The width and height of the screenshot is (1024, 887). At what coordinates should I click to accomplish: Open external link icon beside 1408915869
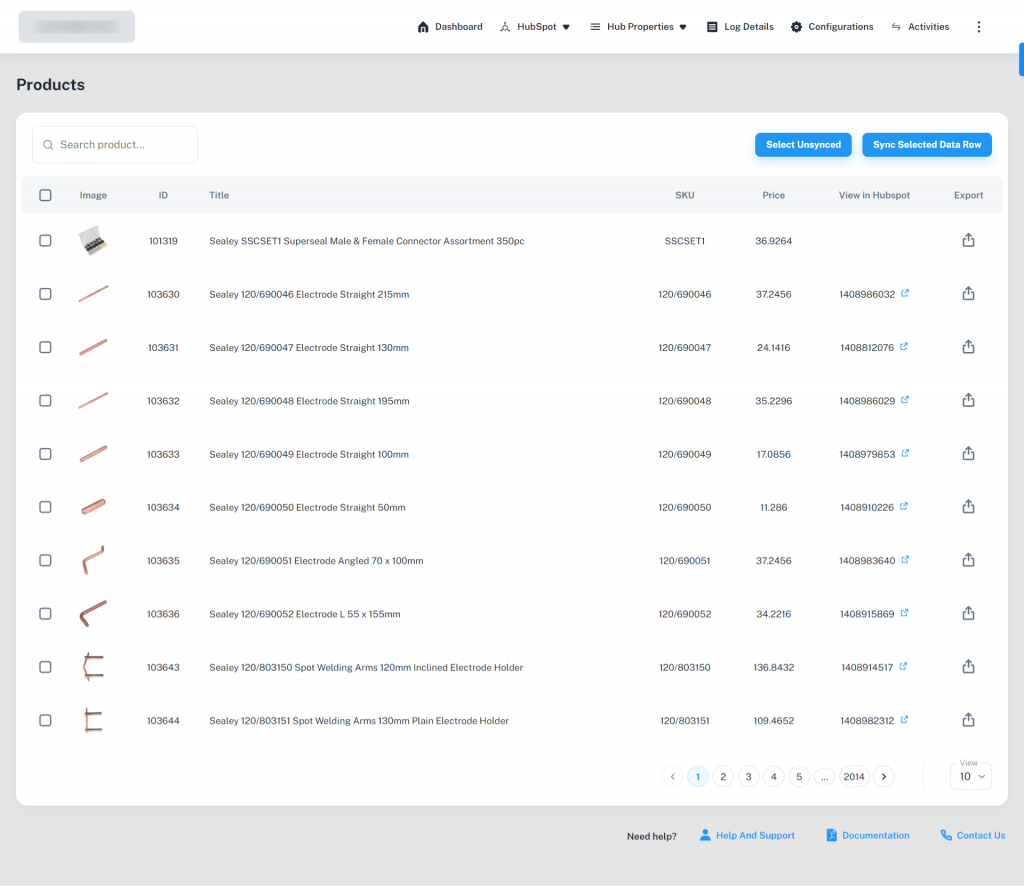click(904, 613)
